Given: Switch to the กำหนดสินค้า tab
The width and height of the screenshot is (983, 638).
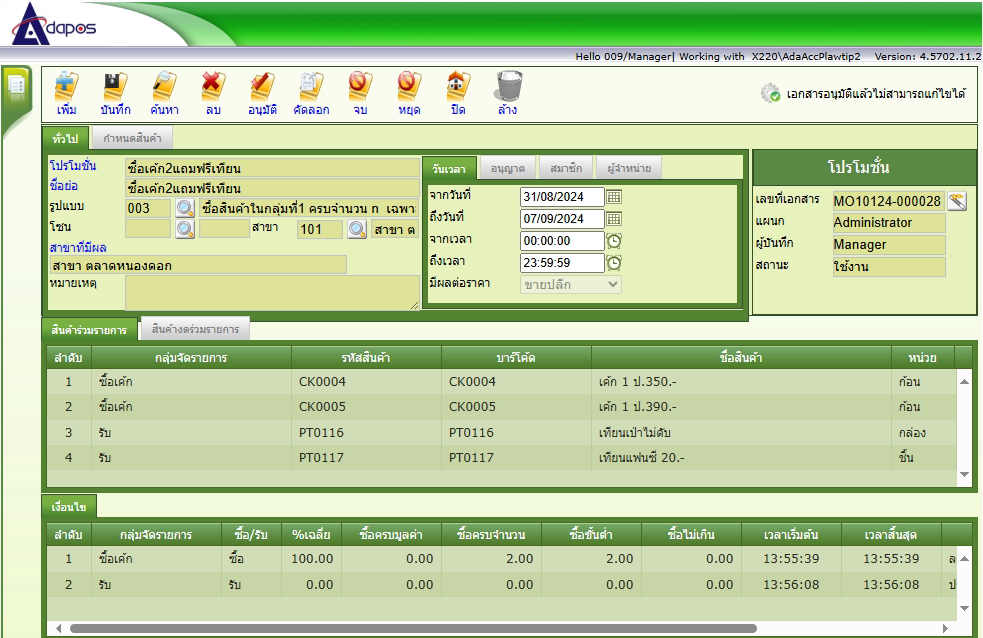Looking at the screenshot, I should [132, 138].
